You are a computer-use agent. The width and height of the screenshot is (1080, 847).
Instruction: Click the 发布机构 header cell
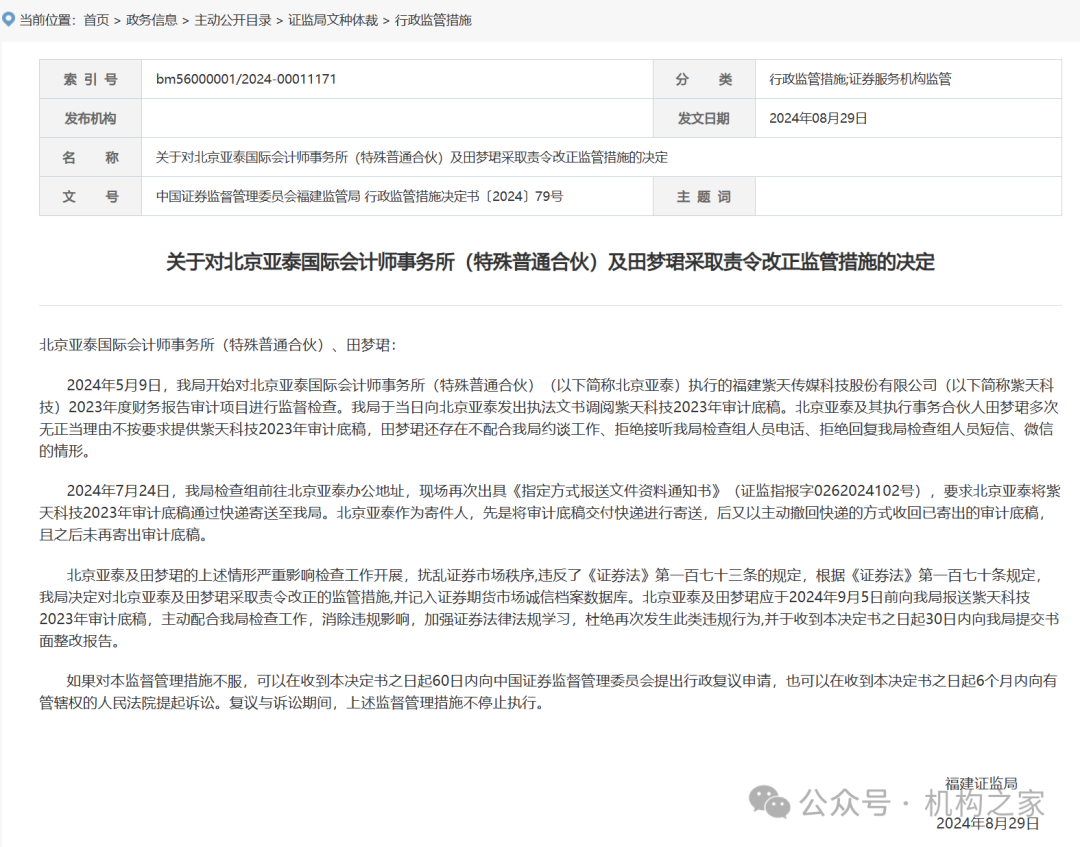click(x=90, y=118)
